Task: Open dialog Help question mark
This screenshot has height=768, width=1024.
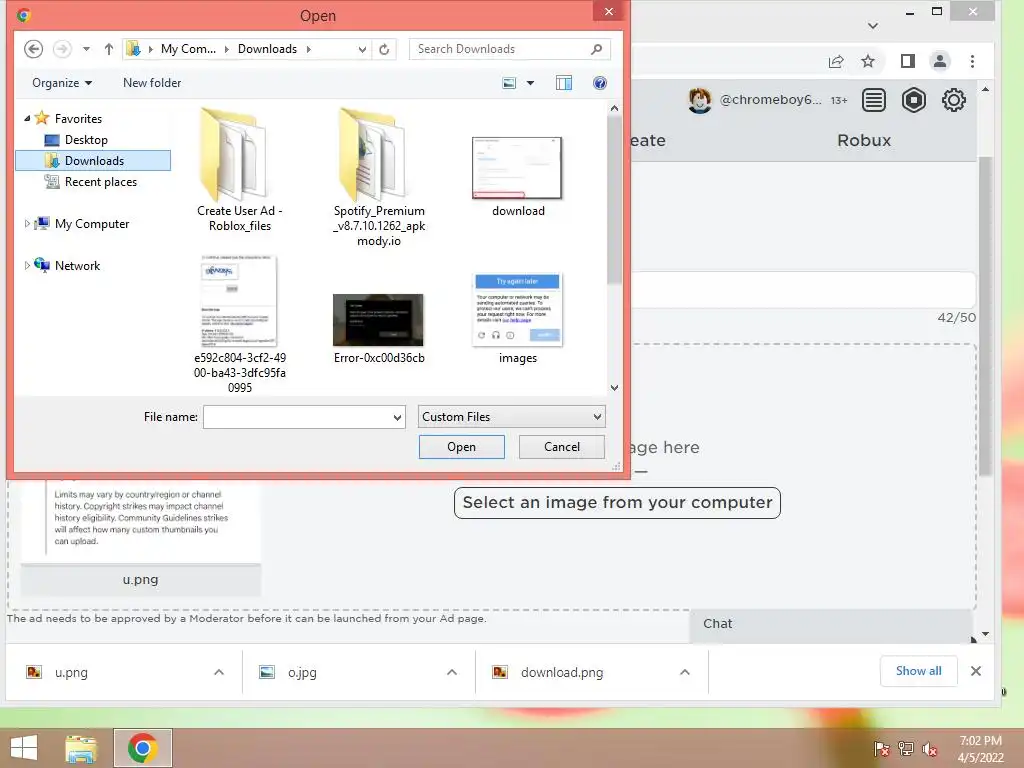Action: point(600,83)
